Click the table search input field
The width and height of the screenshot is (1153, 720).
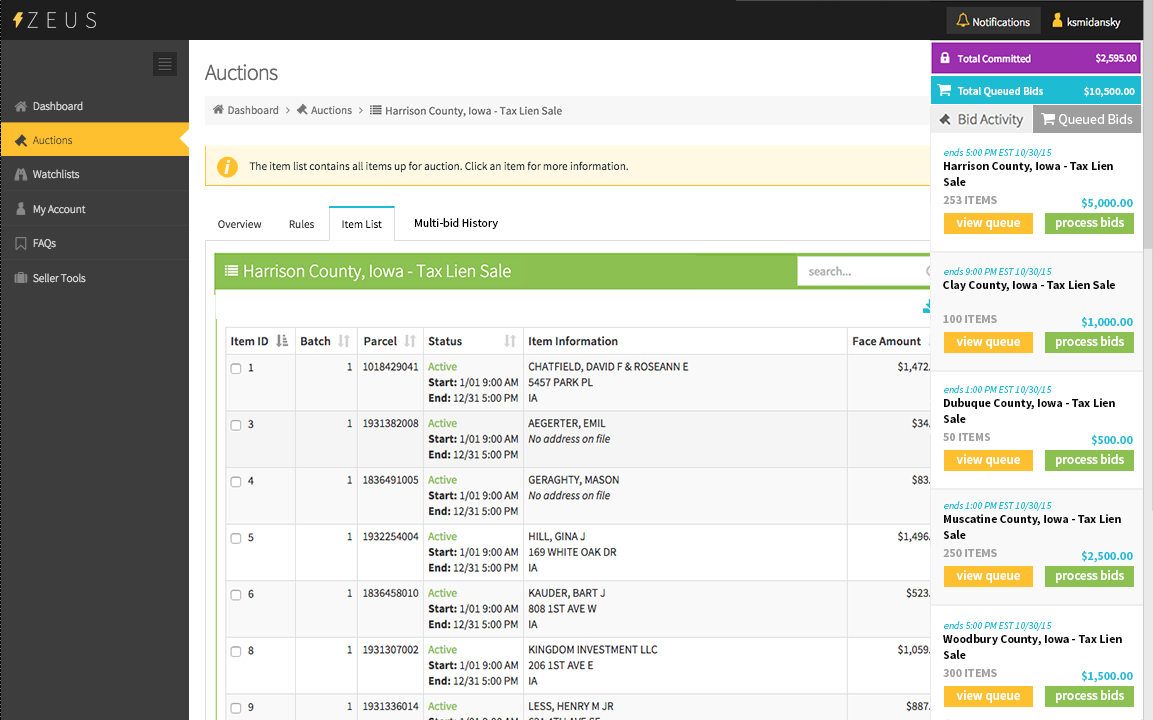coord(864,271)
